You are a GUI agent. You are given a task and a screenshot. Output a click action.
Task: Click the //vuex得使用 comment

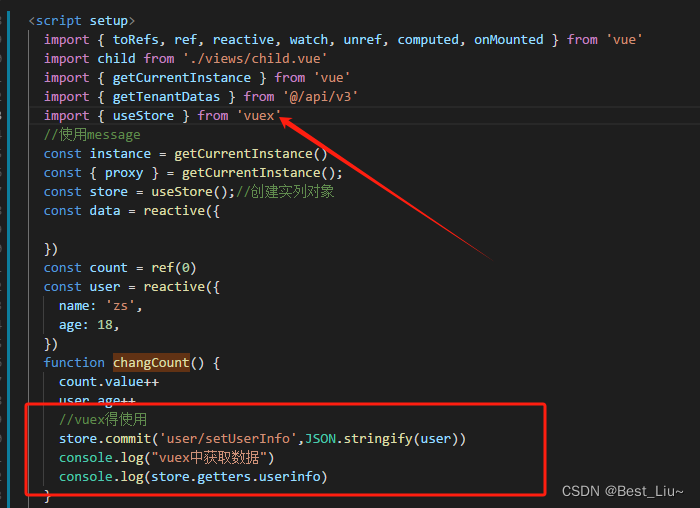(103, 420)
